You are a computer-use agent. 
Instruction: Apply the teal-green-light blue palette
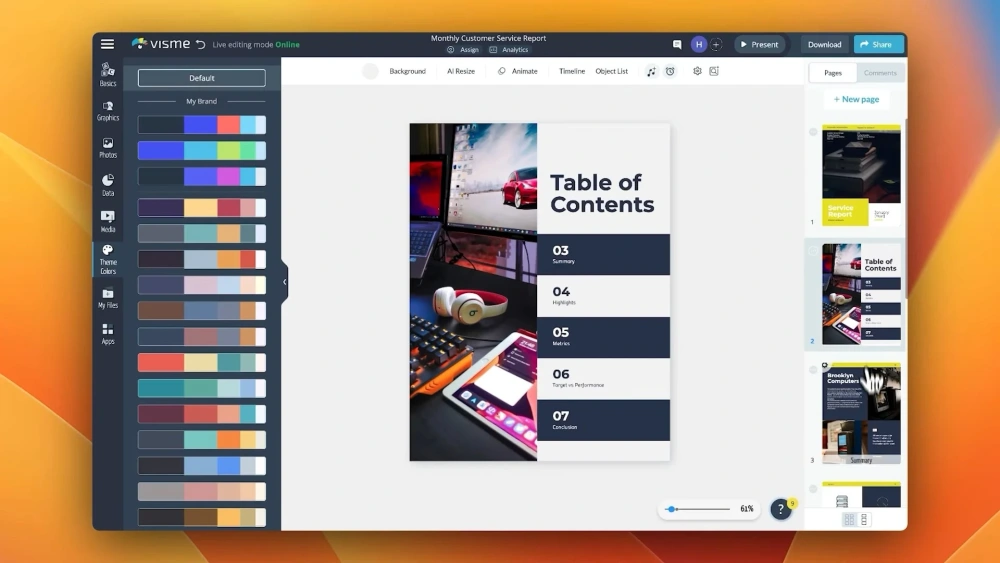202,388
